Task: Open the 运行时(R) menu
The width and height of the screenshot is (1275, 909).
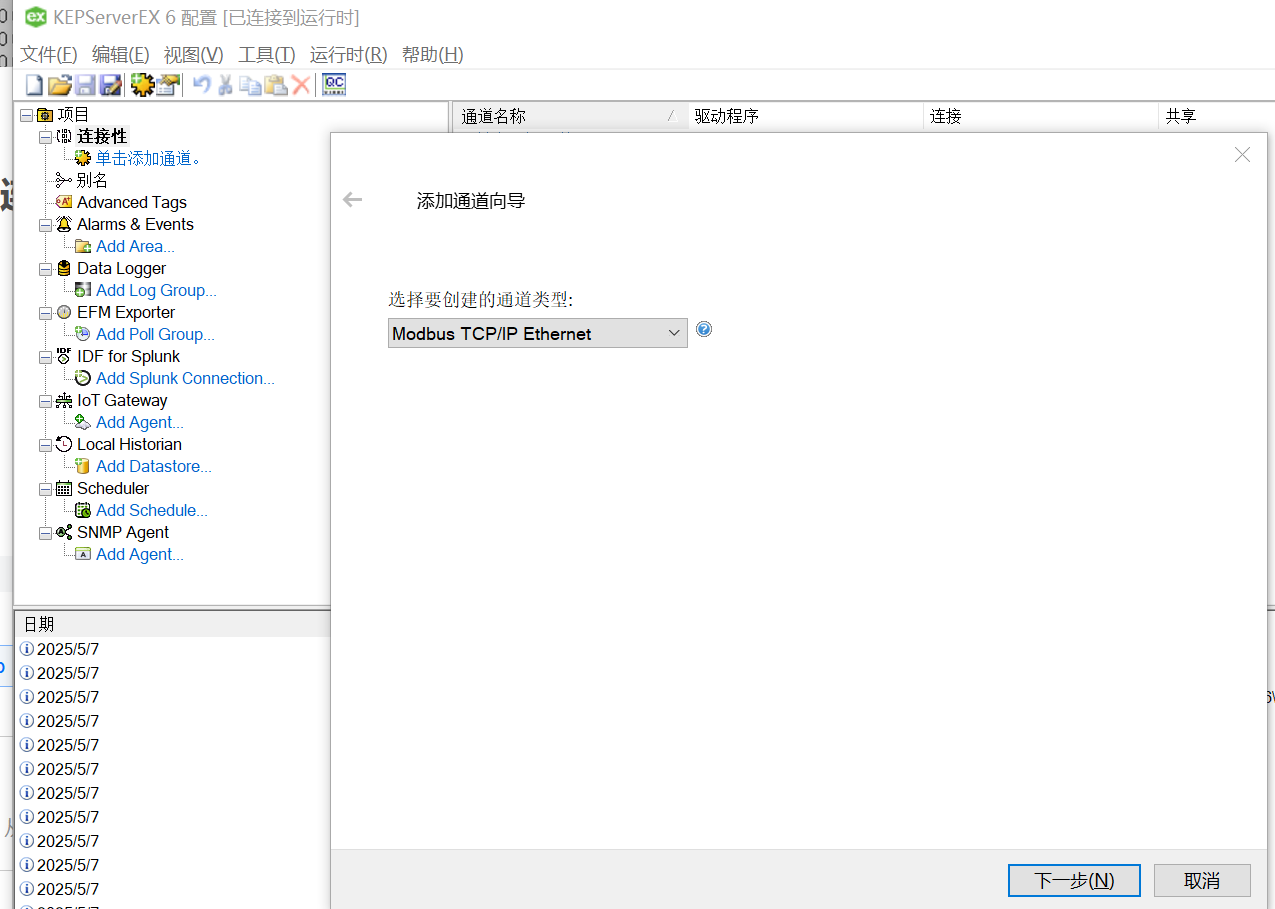Action: (x=349, y=54)
